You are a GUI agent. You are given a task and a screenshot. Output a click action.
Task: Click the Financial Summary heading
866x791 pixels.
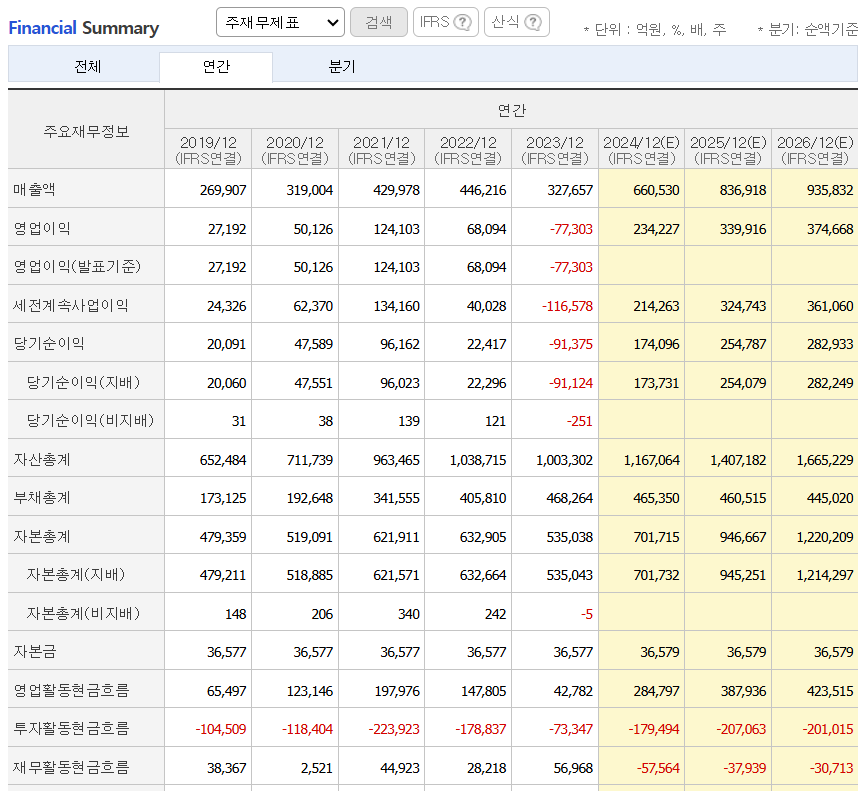84,28
